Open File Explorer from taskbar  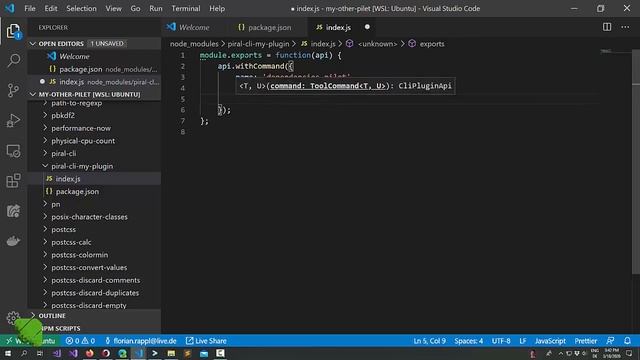coord(171,353)
